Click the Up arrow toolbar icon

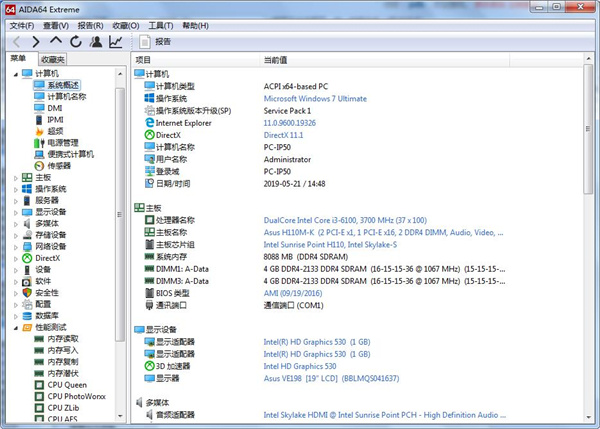pos(56,42)
